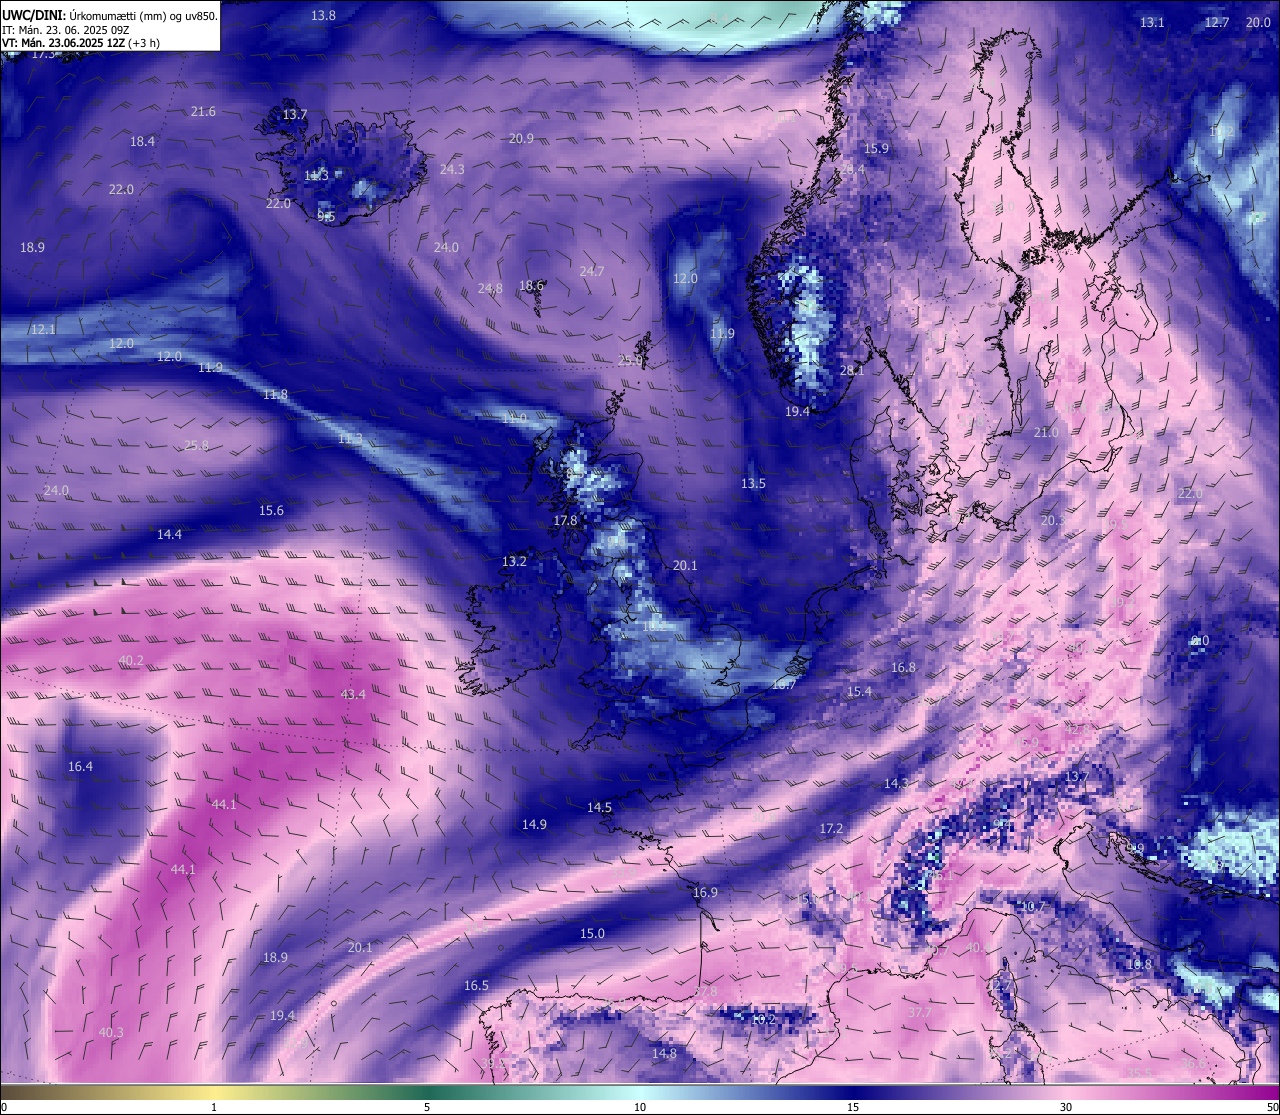Click the value 12.1 on the map
This screenshot has width=1280, height=1115.
(x=43, y=329)
